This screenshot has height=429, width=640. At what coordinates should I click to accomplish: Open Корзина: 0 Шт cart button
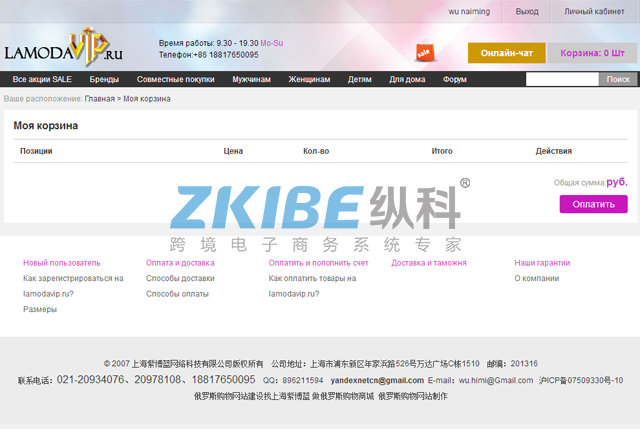592,53
